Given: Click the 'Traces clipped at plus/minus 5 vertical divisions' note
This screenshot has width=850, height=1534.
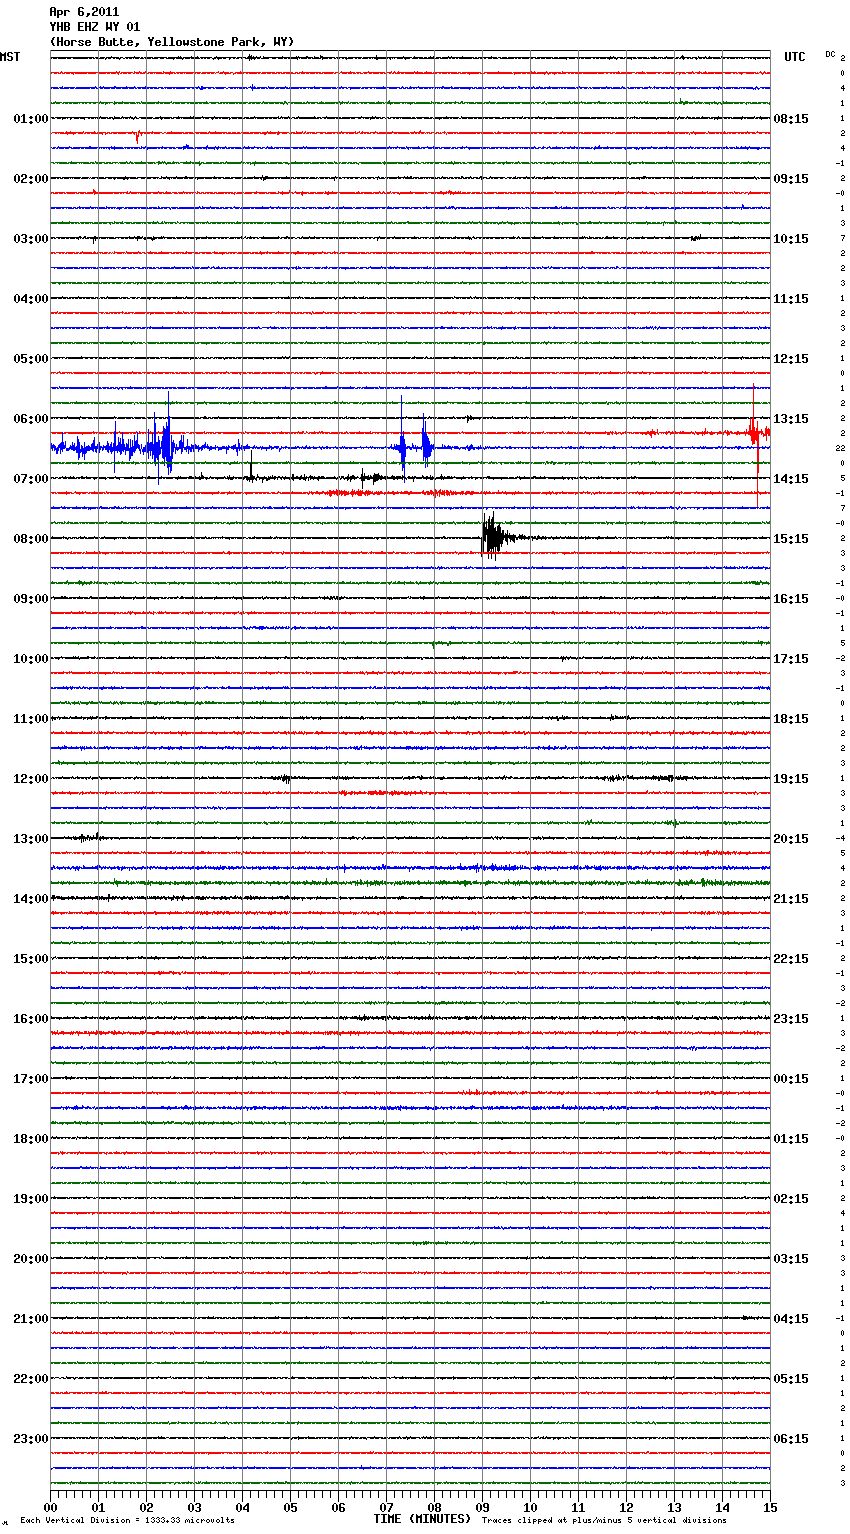Looking at the screenshot, I should click(604, 1521).
